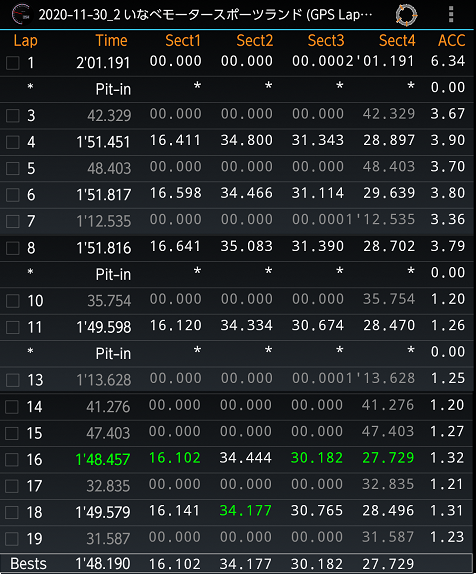Check the box for lap 1

click(x=12, y=63)
